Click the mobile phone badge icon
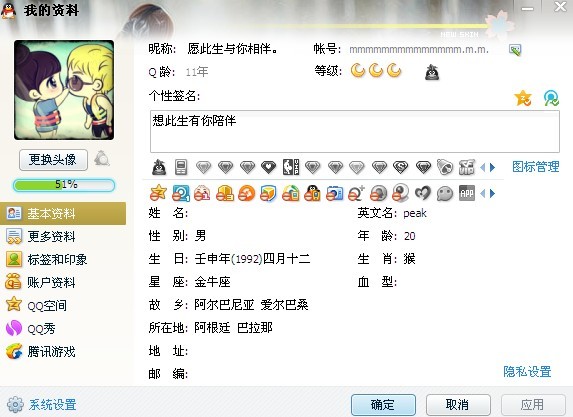This screenshot has height=417, width=573. click(x=181, y=167)
